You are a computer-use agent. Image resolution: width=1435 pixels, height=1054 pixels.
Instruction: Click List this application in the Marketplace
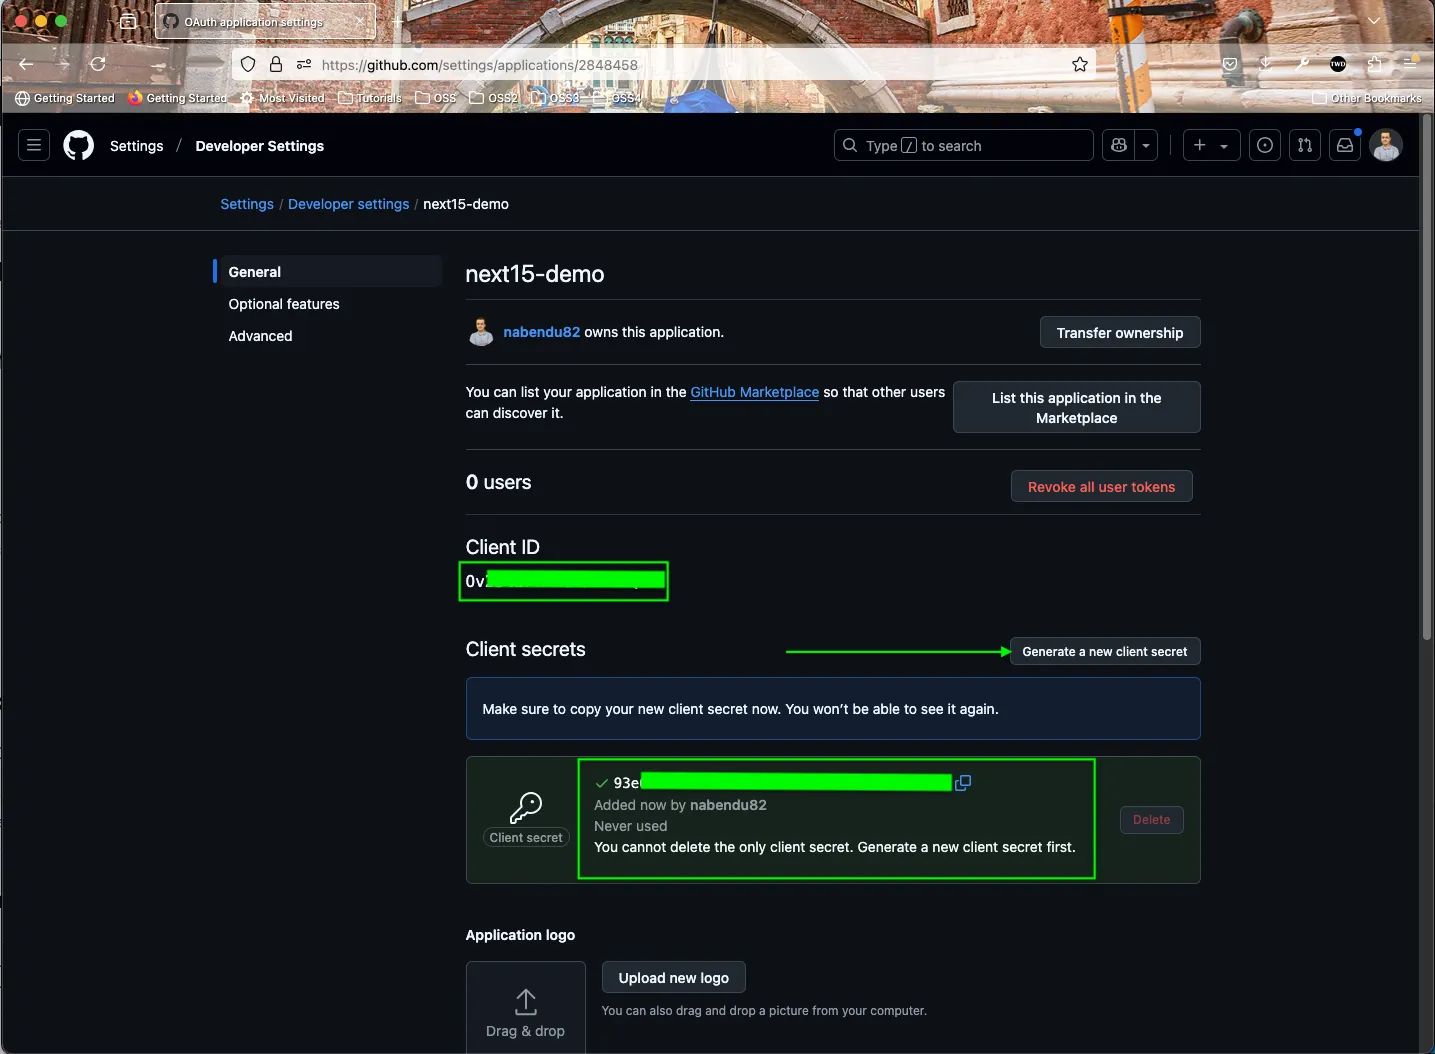(1077, 407)
